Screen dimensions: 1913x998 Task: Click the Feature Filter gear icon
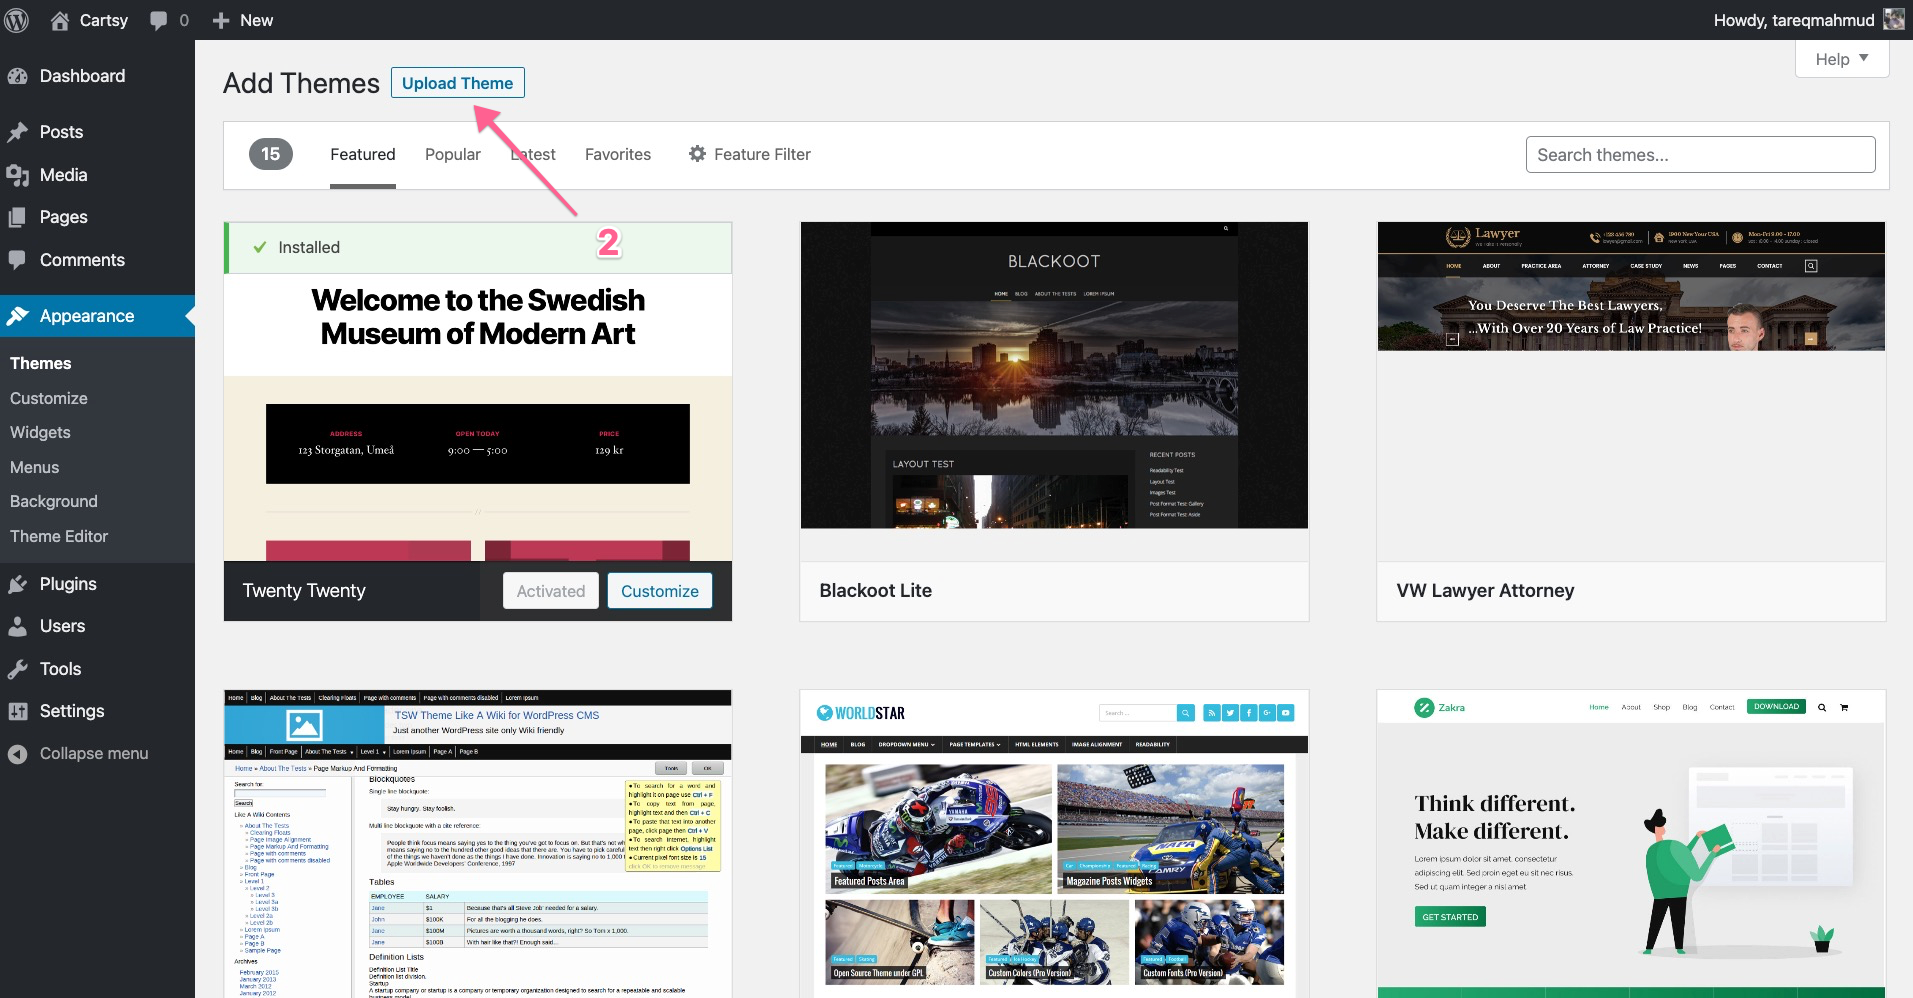tap(697, 154)
